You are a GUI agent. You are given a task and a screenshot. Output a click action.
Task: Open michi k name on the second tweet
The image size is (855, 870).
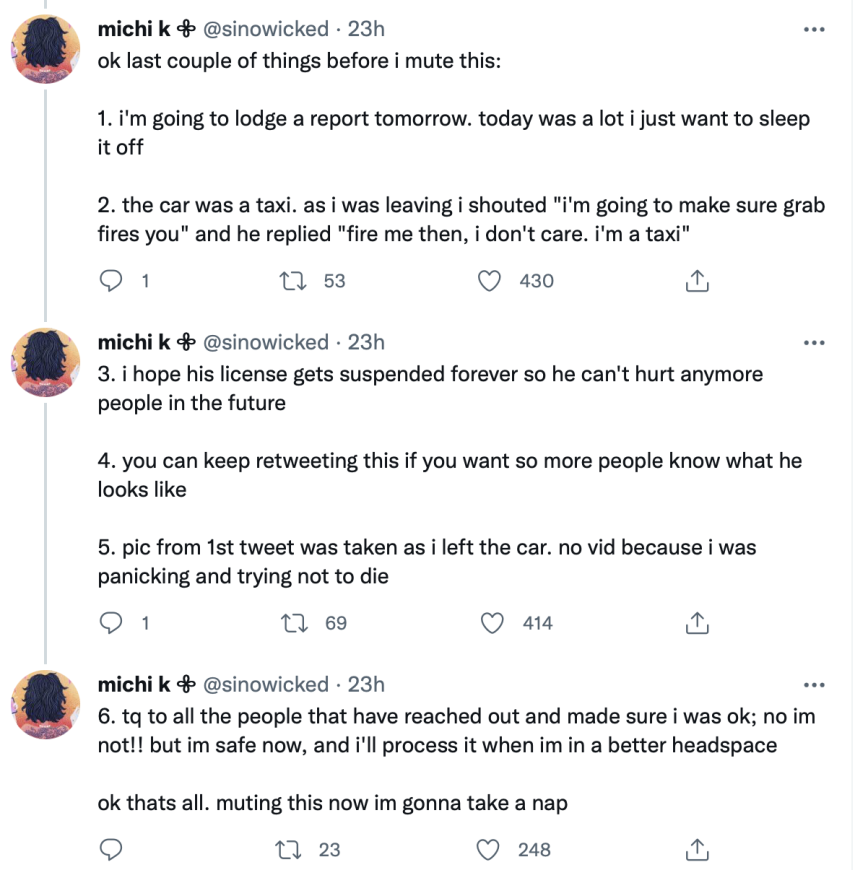134,342
